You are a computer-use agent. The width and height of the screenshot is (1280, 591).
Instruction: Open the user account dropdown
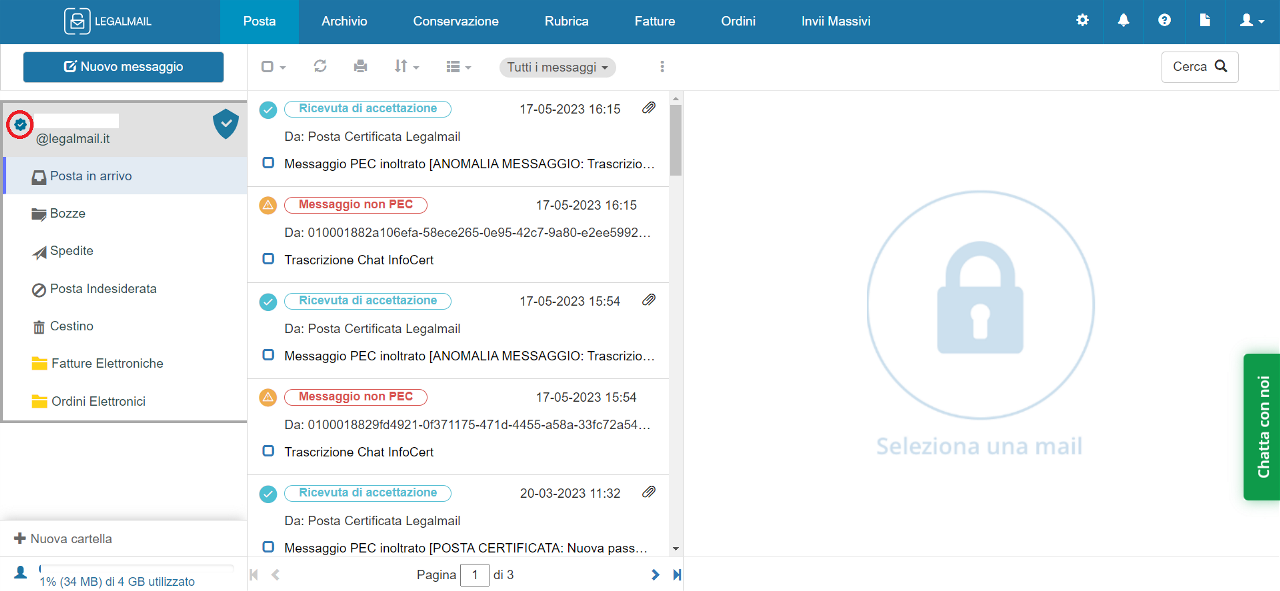(x=1251, y=20)
